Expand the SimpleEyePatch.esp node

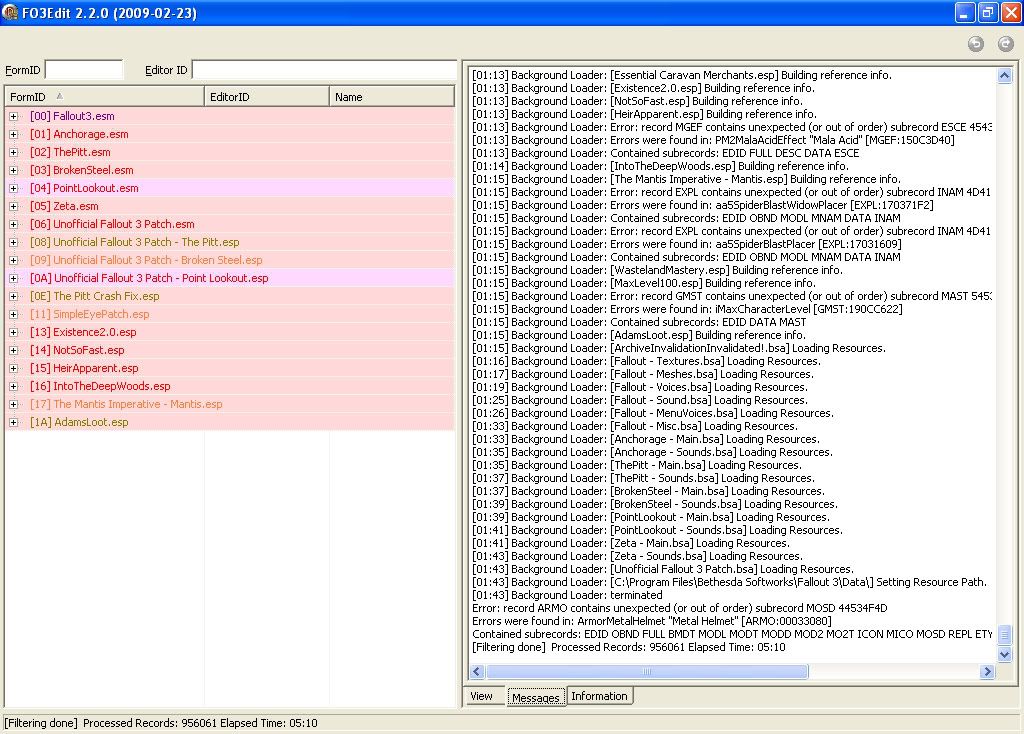click(x=14, y=314)
